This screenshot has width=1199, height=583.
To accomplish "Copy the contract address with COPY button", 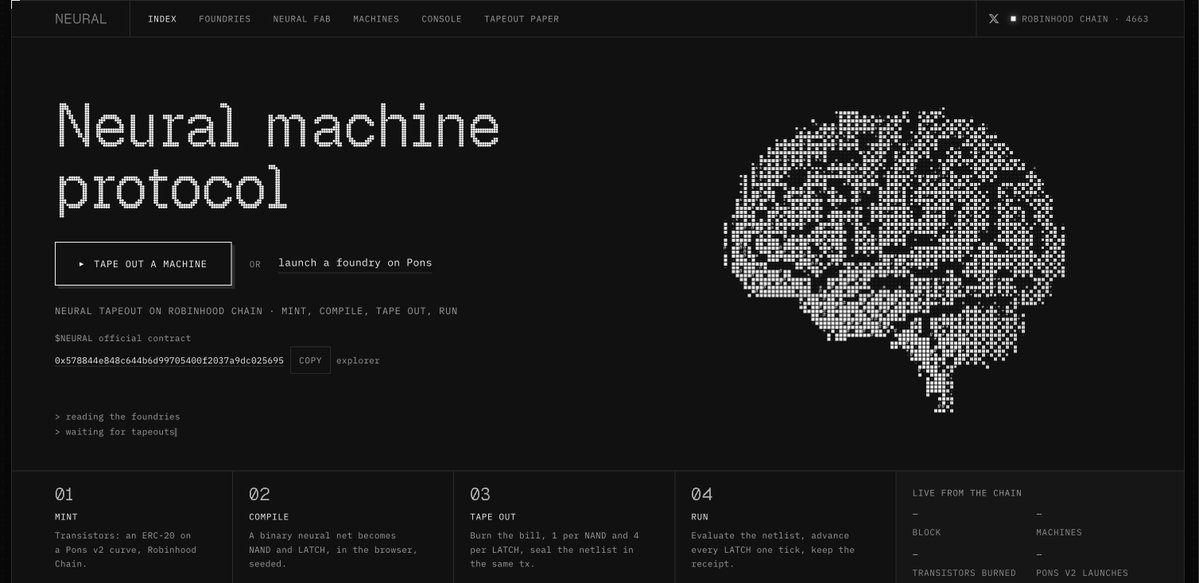I will point(310,360).
